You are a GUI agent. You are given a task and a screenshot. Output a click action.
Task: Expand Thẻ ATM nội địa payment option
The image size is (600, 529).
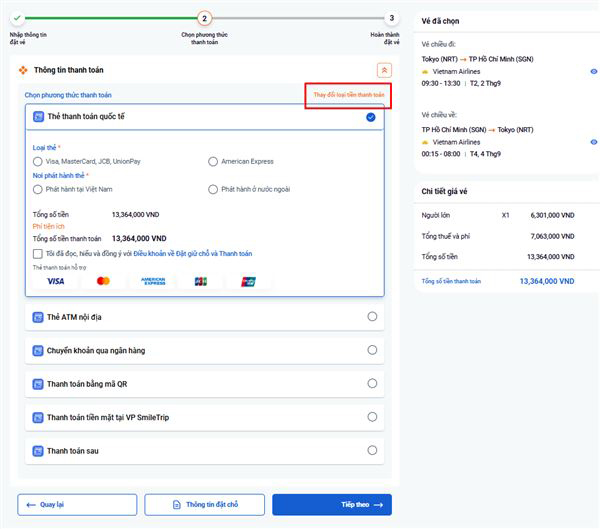[372, 317]
